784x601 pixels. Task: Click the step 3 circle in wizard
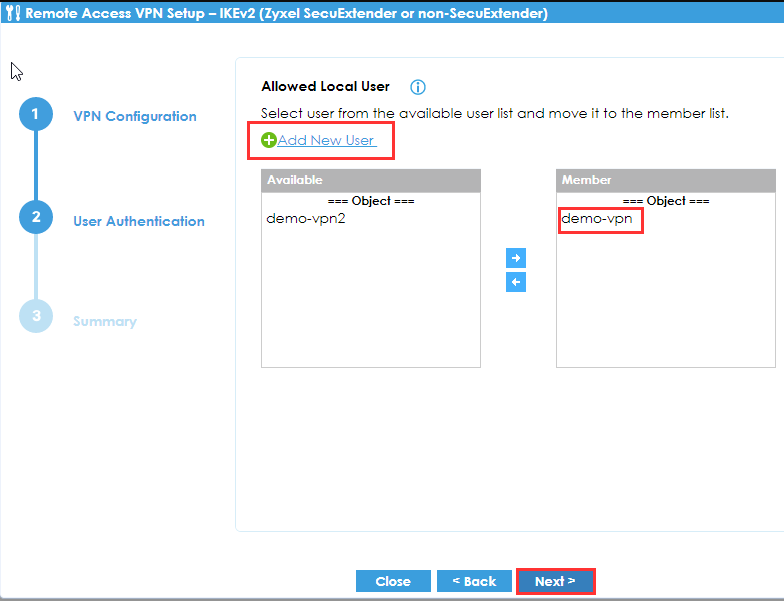(x=35, y=317)
